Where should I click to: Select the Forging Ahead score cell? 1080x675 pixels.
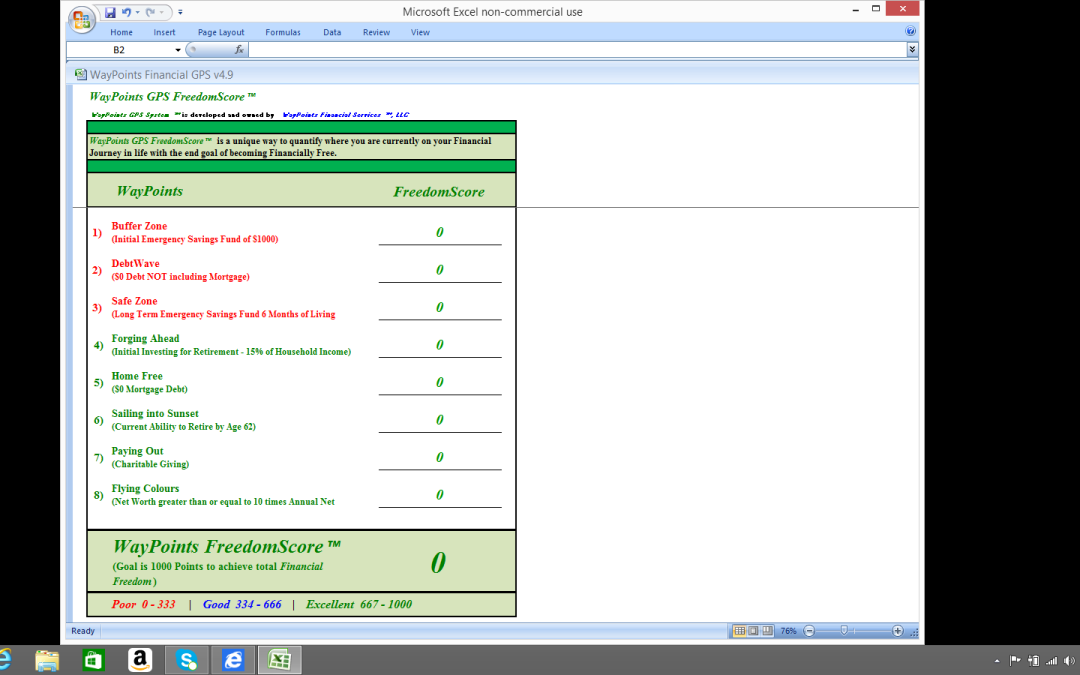click(439, 345)
